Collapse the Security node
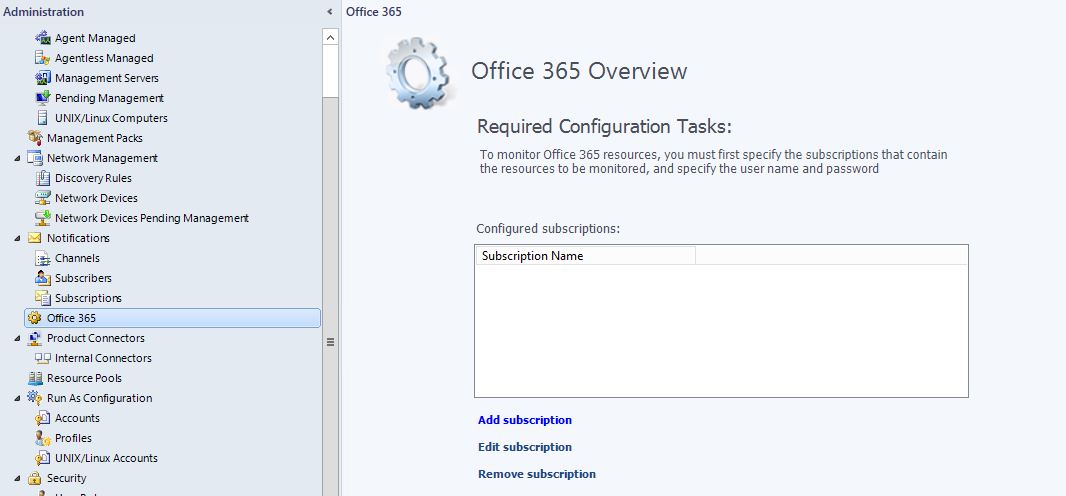 (17, 478)
